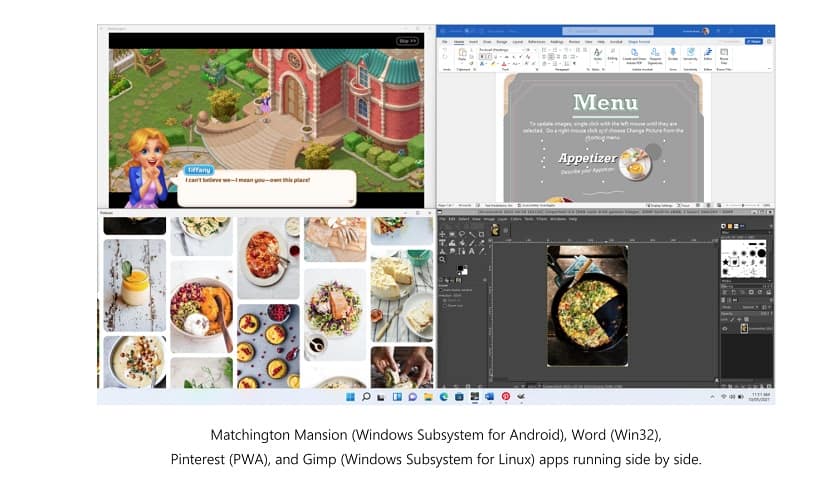Click the Word icon on the taskbar

pos(490,396)
